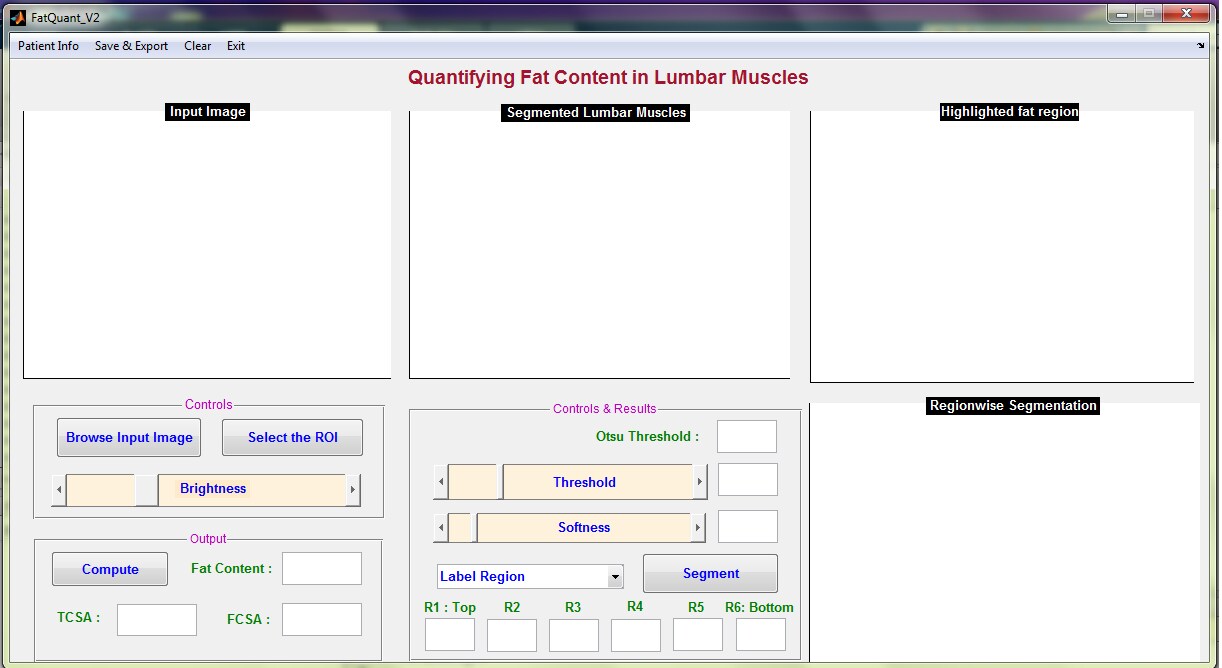Viewport: 1222px width, 668px height.
Task: Open the Save & Export menu
Action: click(x=131, y=46)
